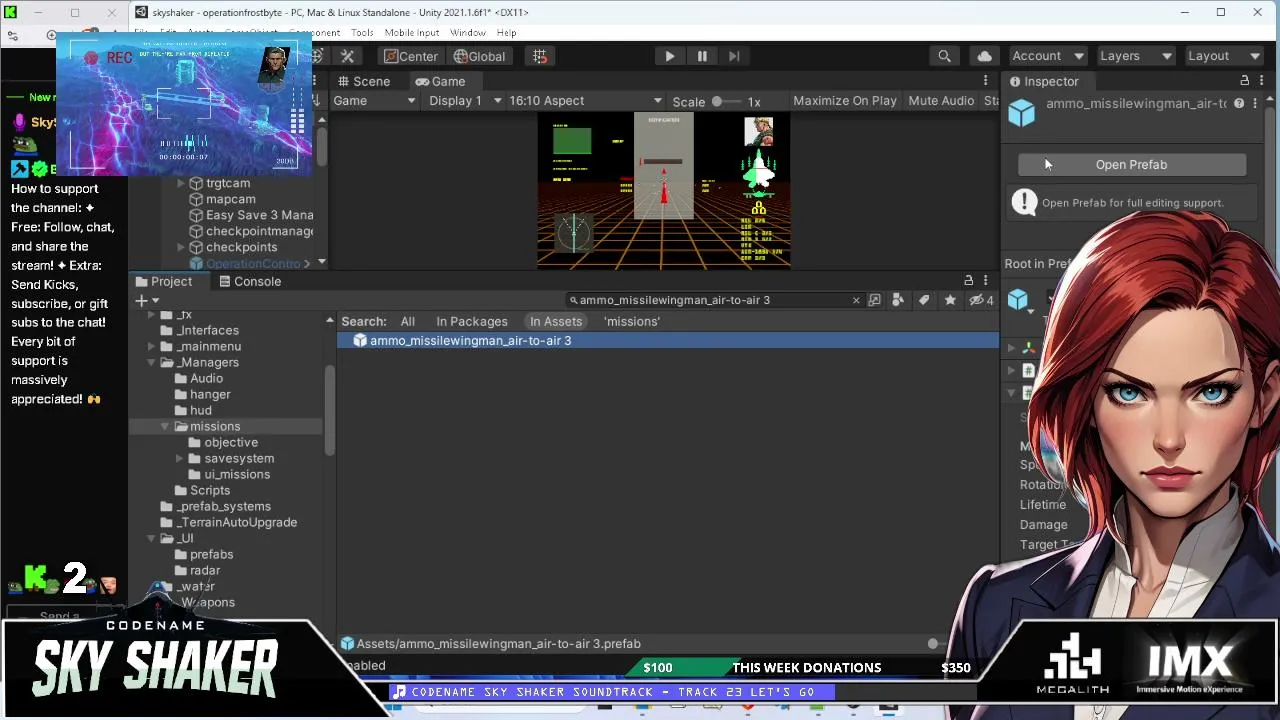Set search scope to In Packages
Screen dimensions: 1280x720
472,321
